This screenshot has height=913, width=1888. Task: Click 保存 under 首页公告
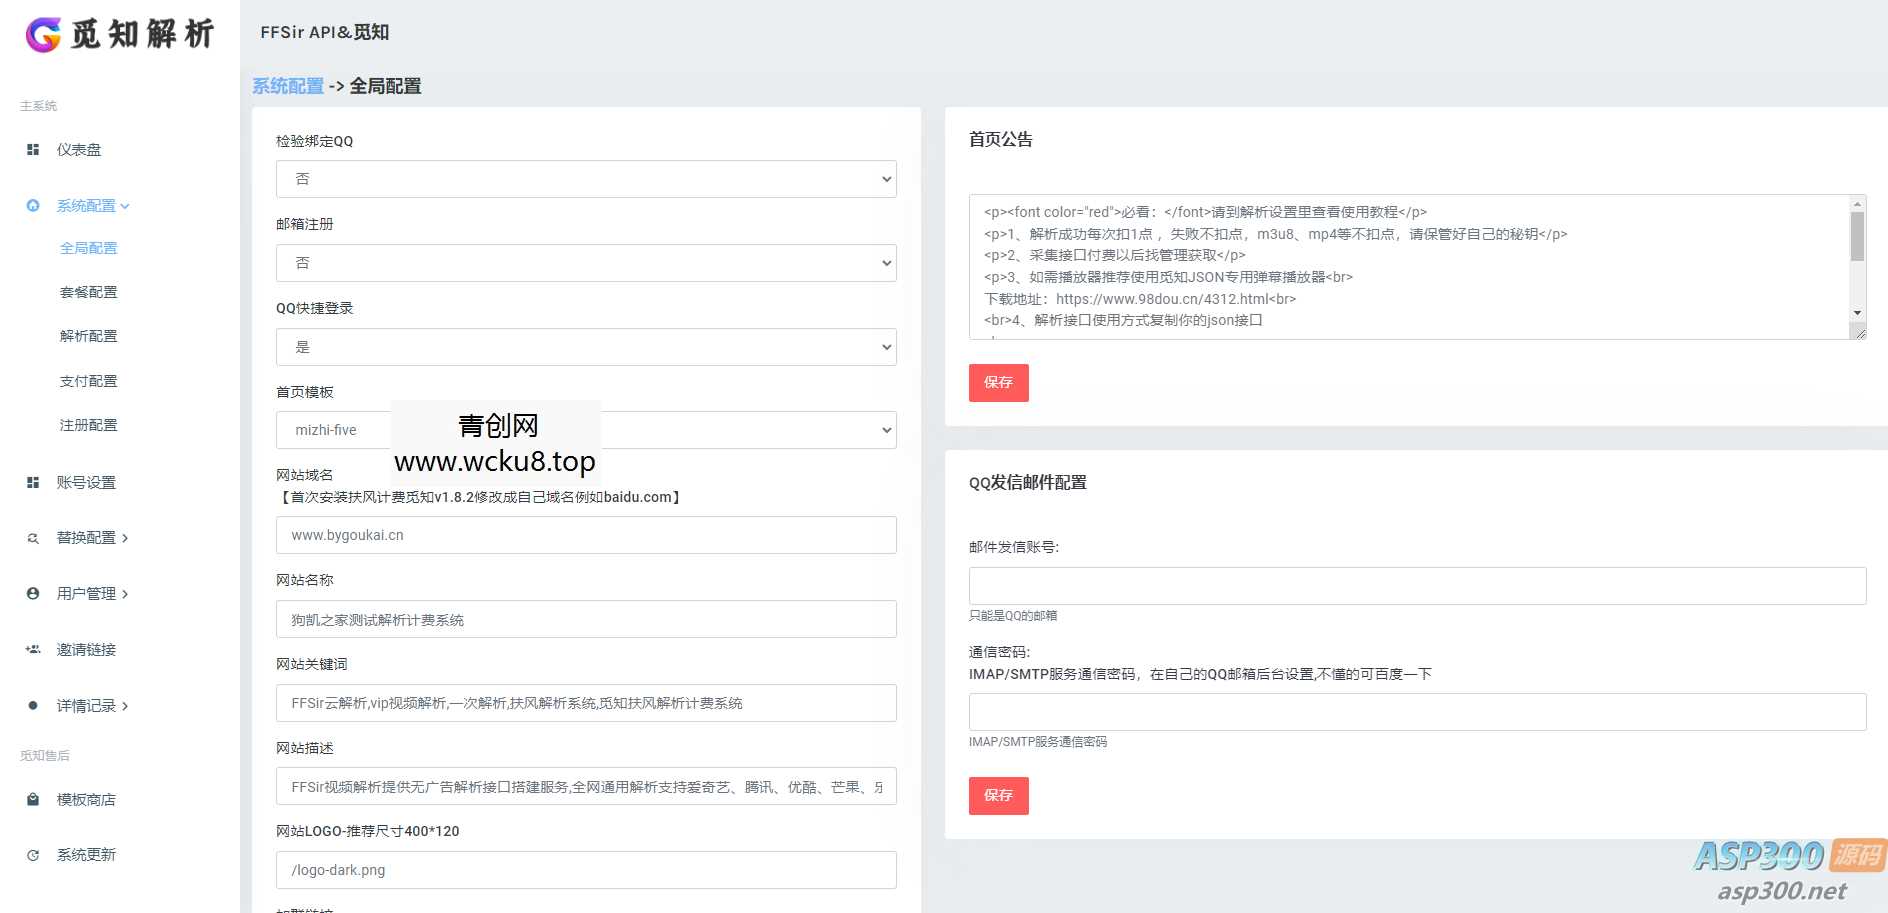997,382
